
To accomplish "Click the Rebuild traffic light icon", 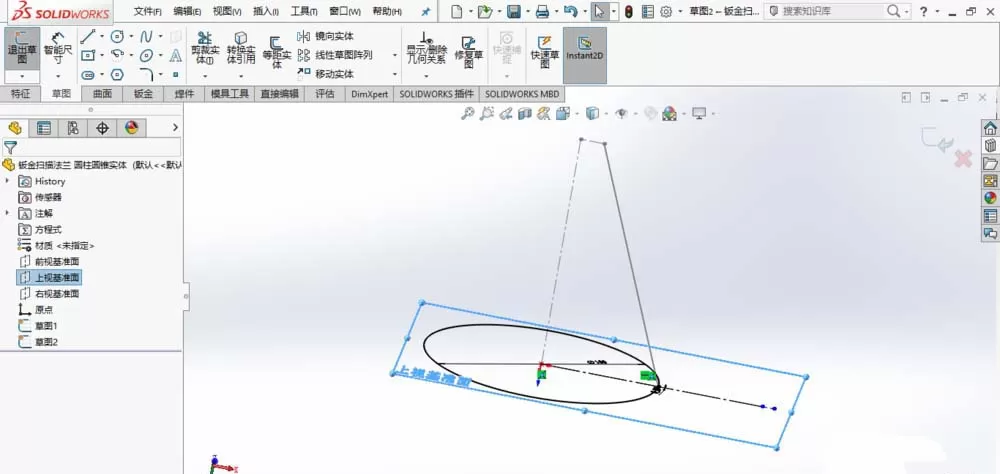I will coord(628,11).
